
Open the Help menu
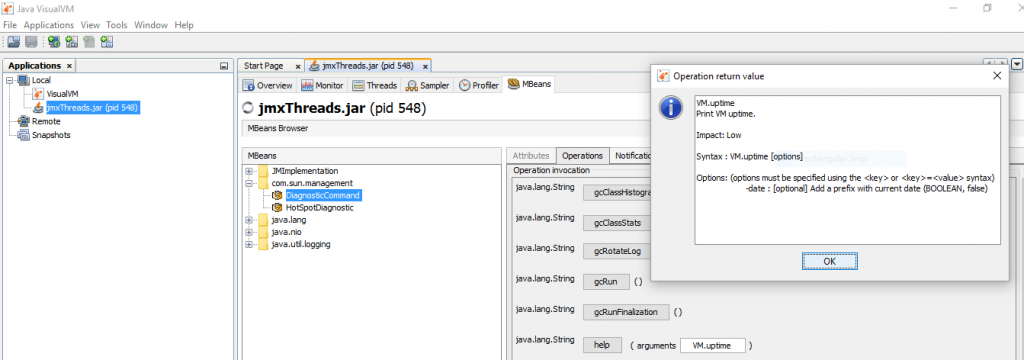pos(184,25)
